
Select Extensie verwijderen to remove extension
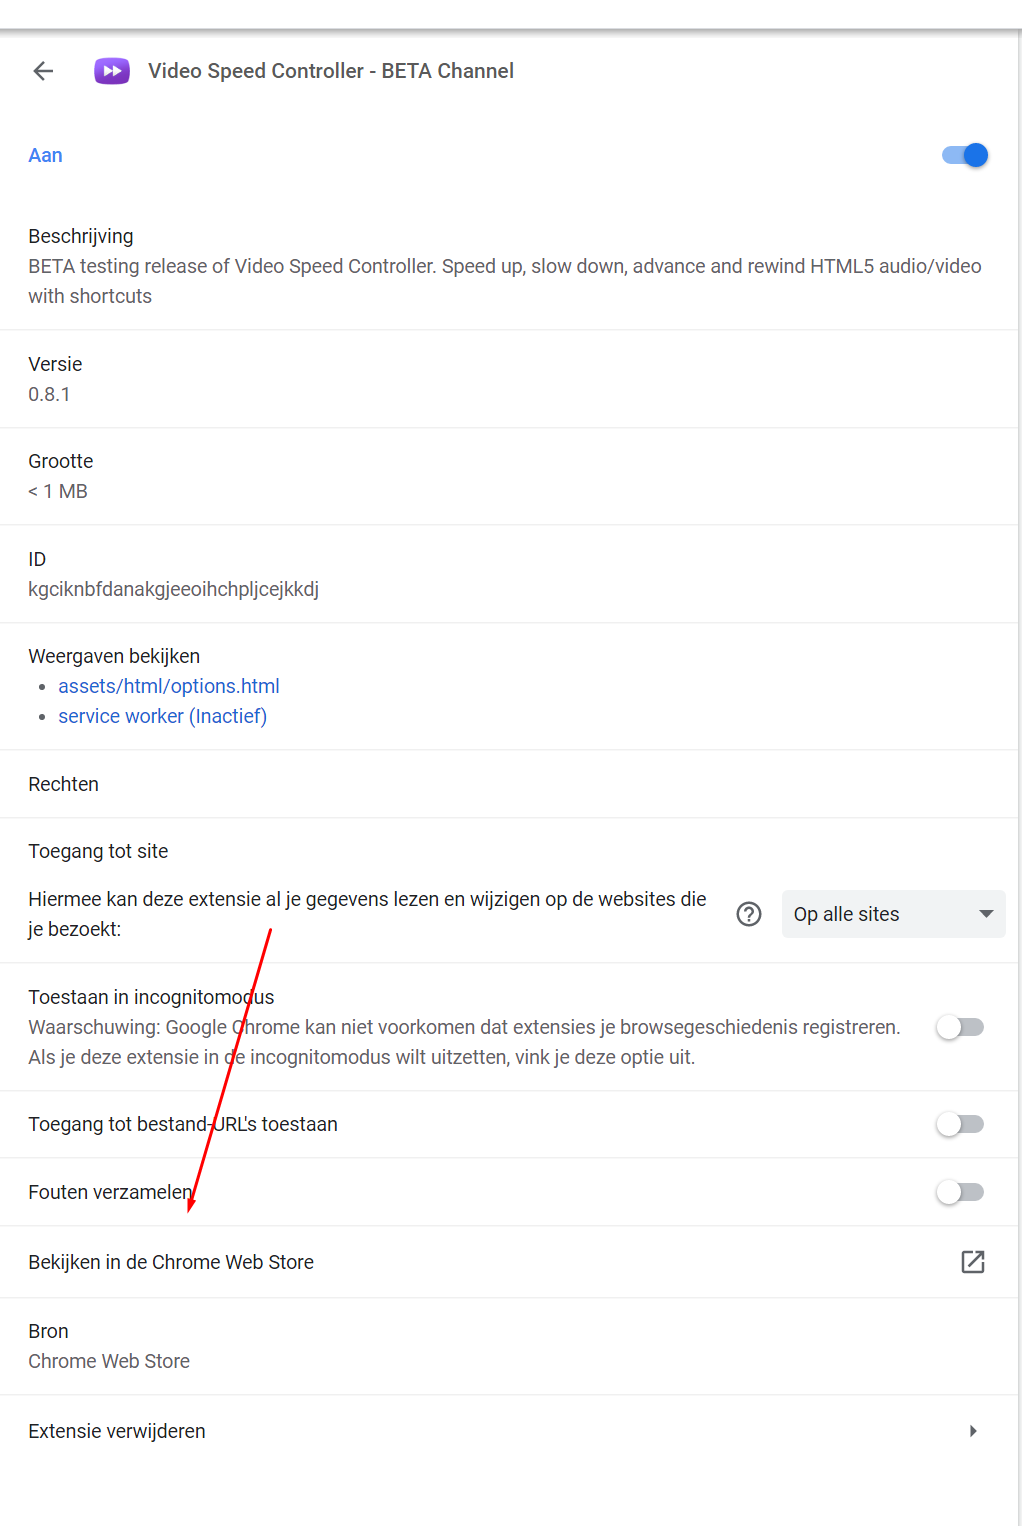tap(116, 1431)
